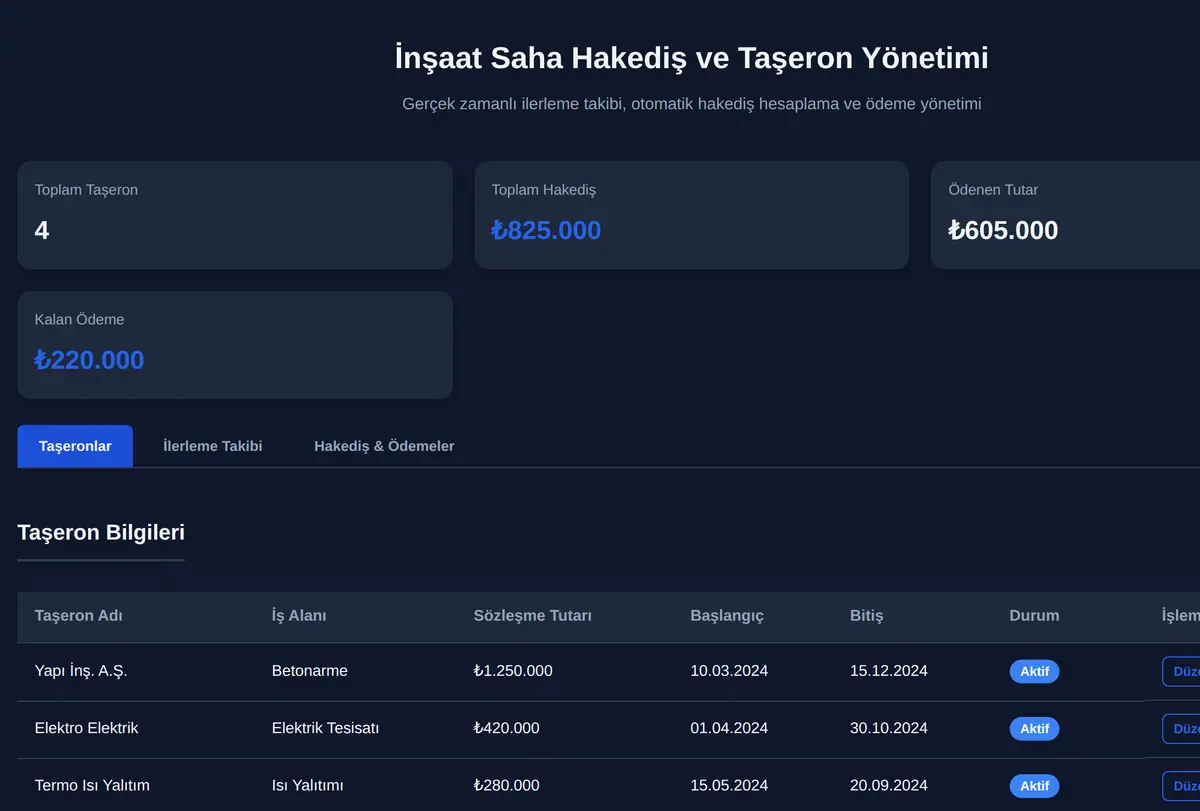Click the start date 10.03.2024
Viewport: 1200px width, 811px height.
click(x=729, y=671)
